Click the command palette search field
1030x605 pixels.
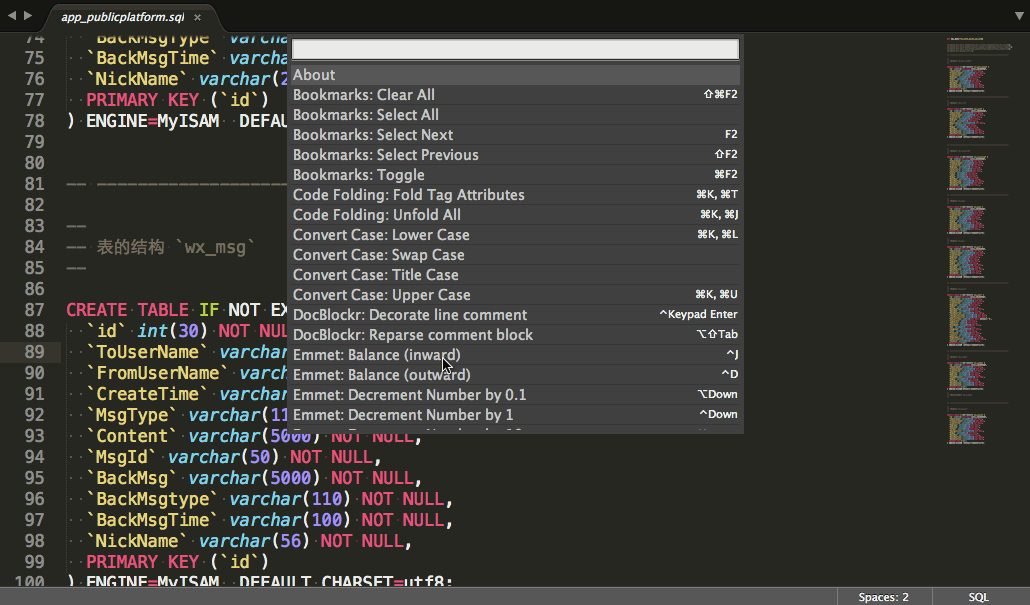[515, 49]
